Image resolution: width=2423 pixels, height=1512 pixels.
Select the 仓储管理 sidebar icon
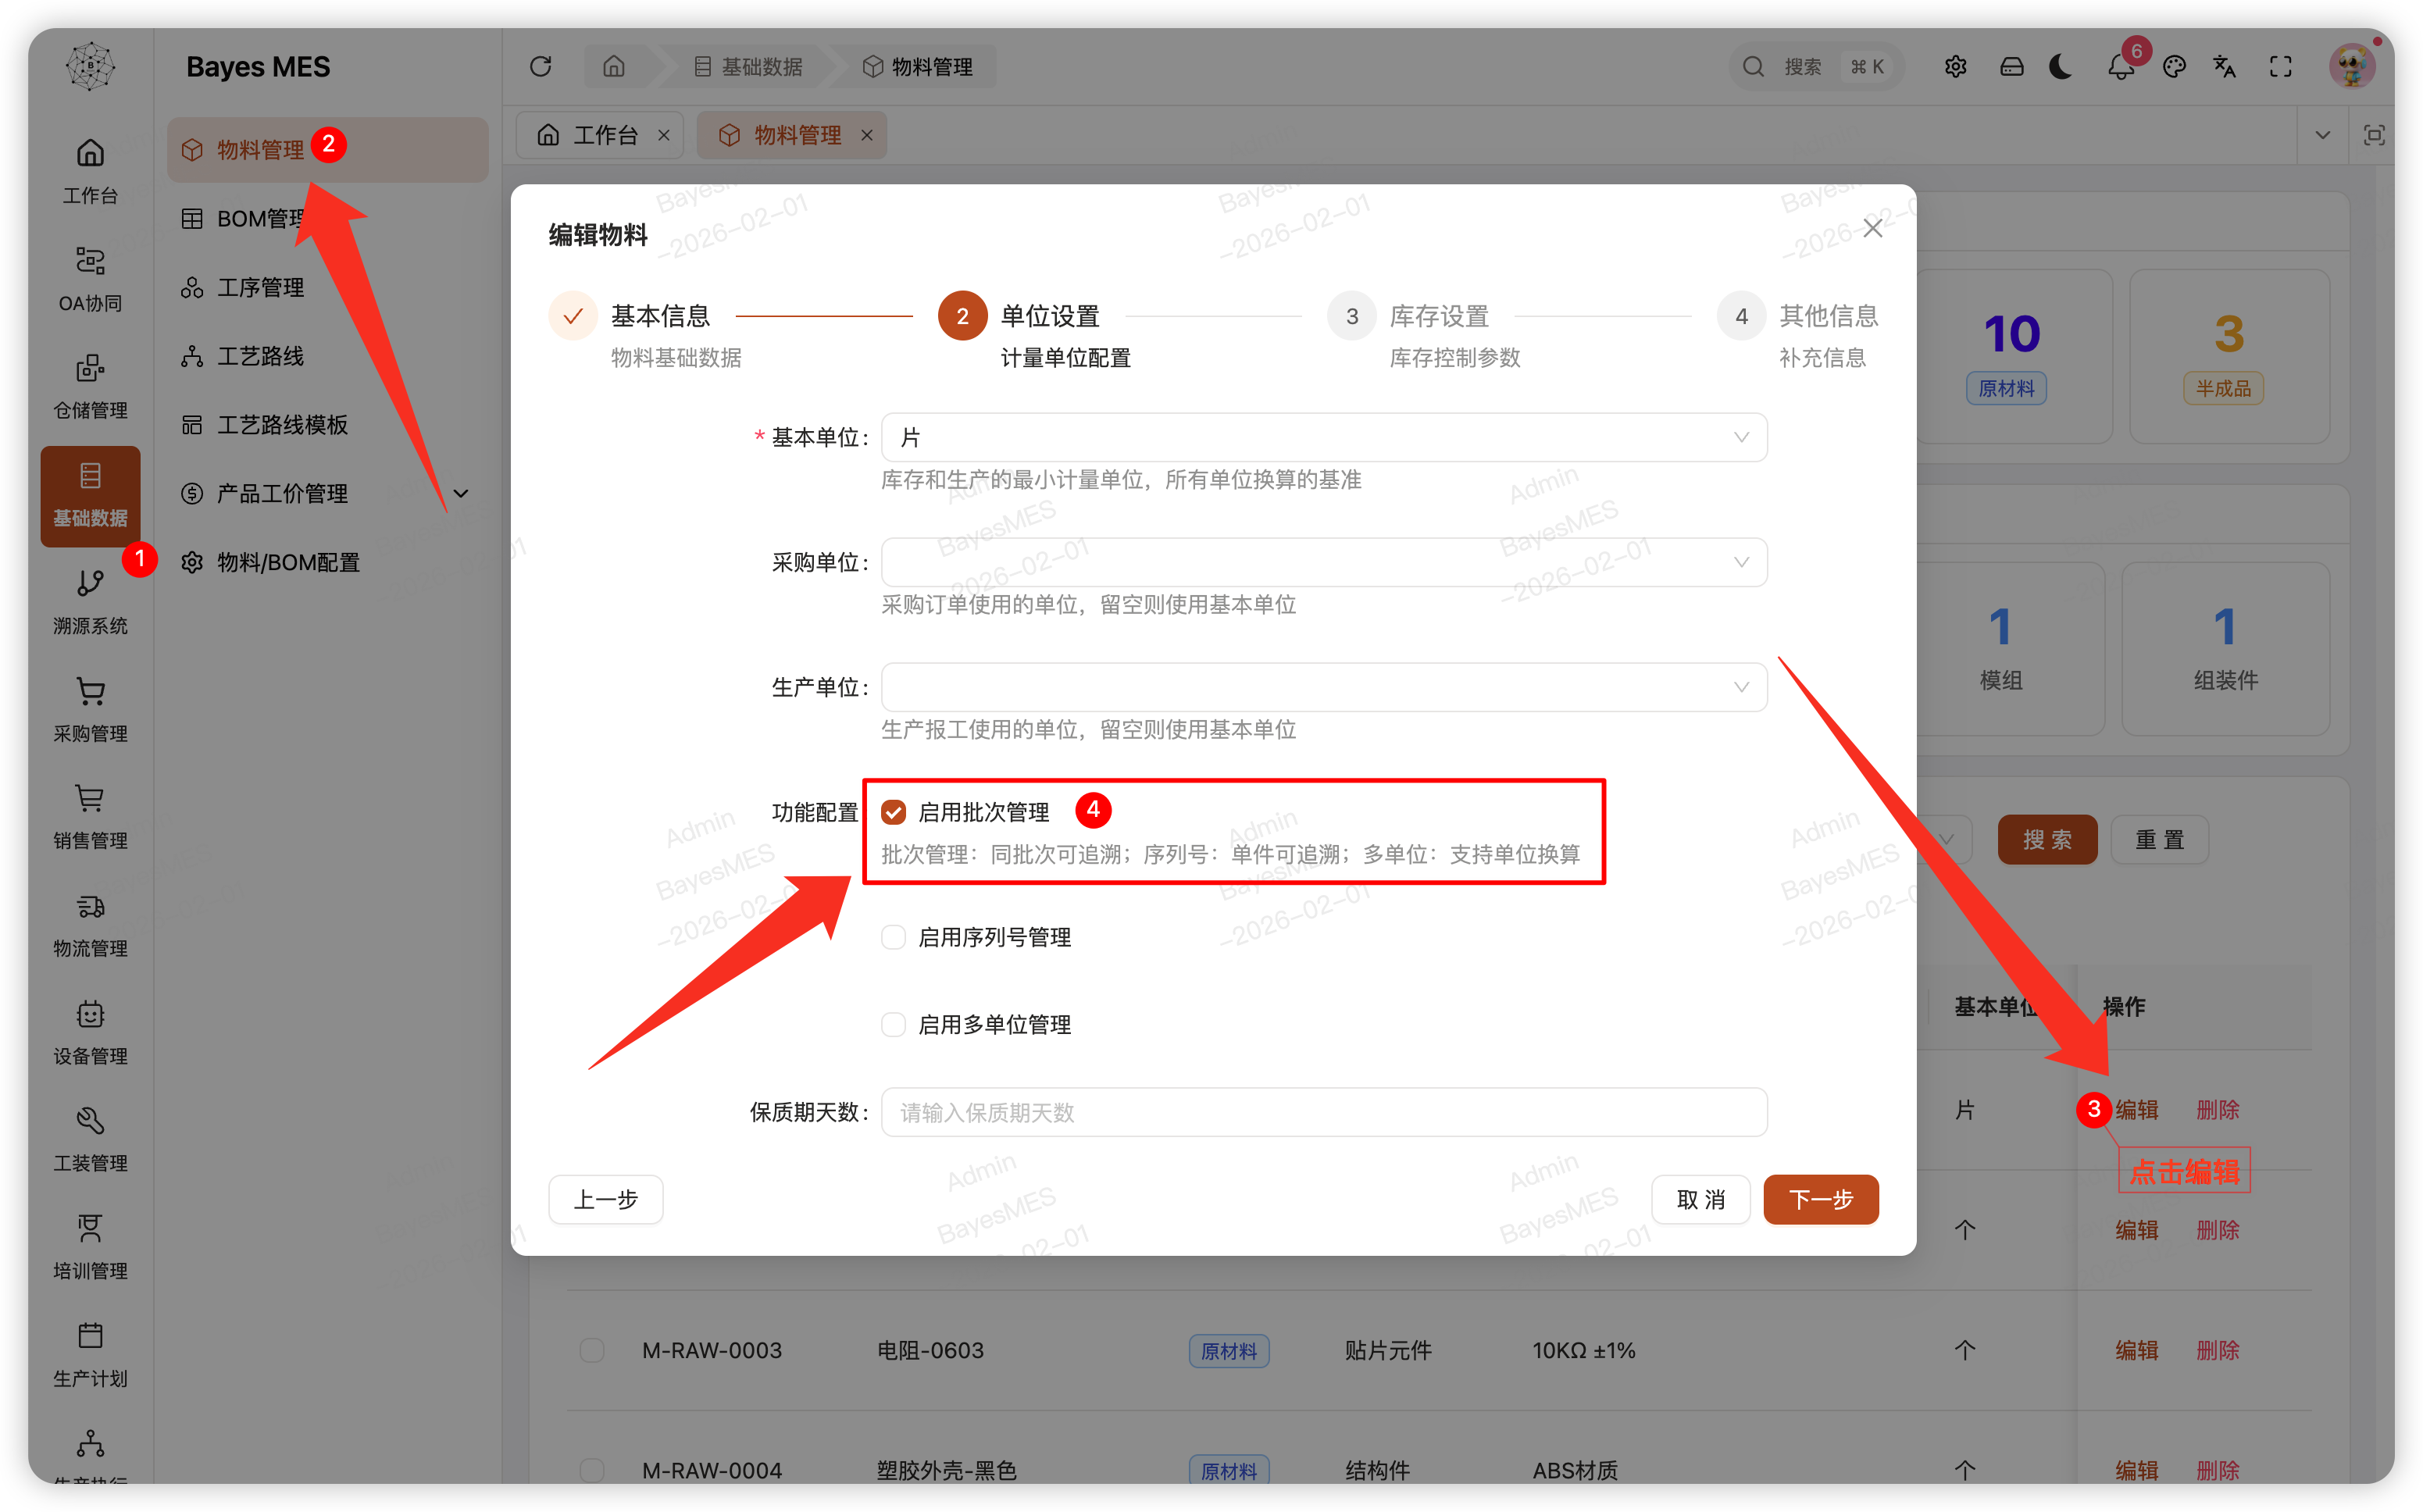90,385
